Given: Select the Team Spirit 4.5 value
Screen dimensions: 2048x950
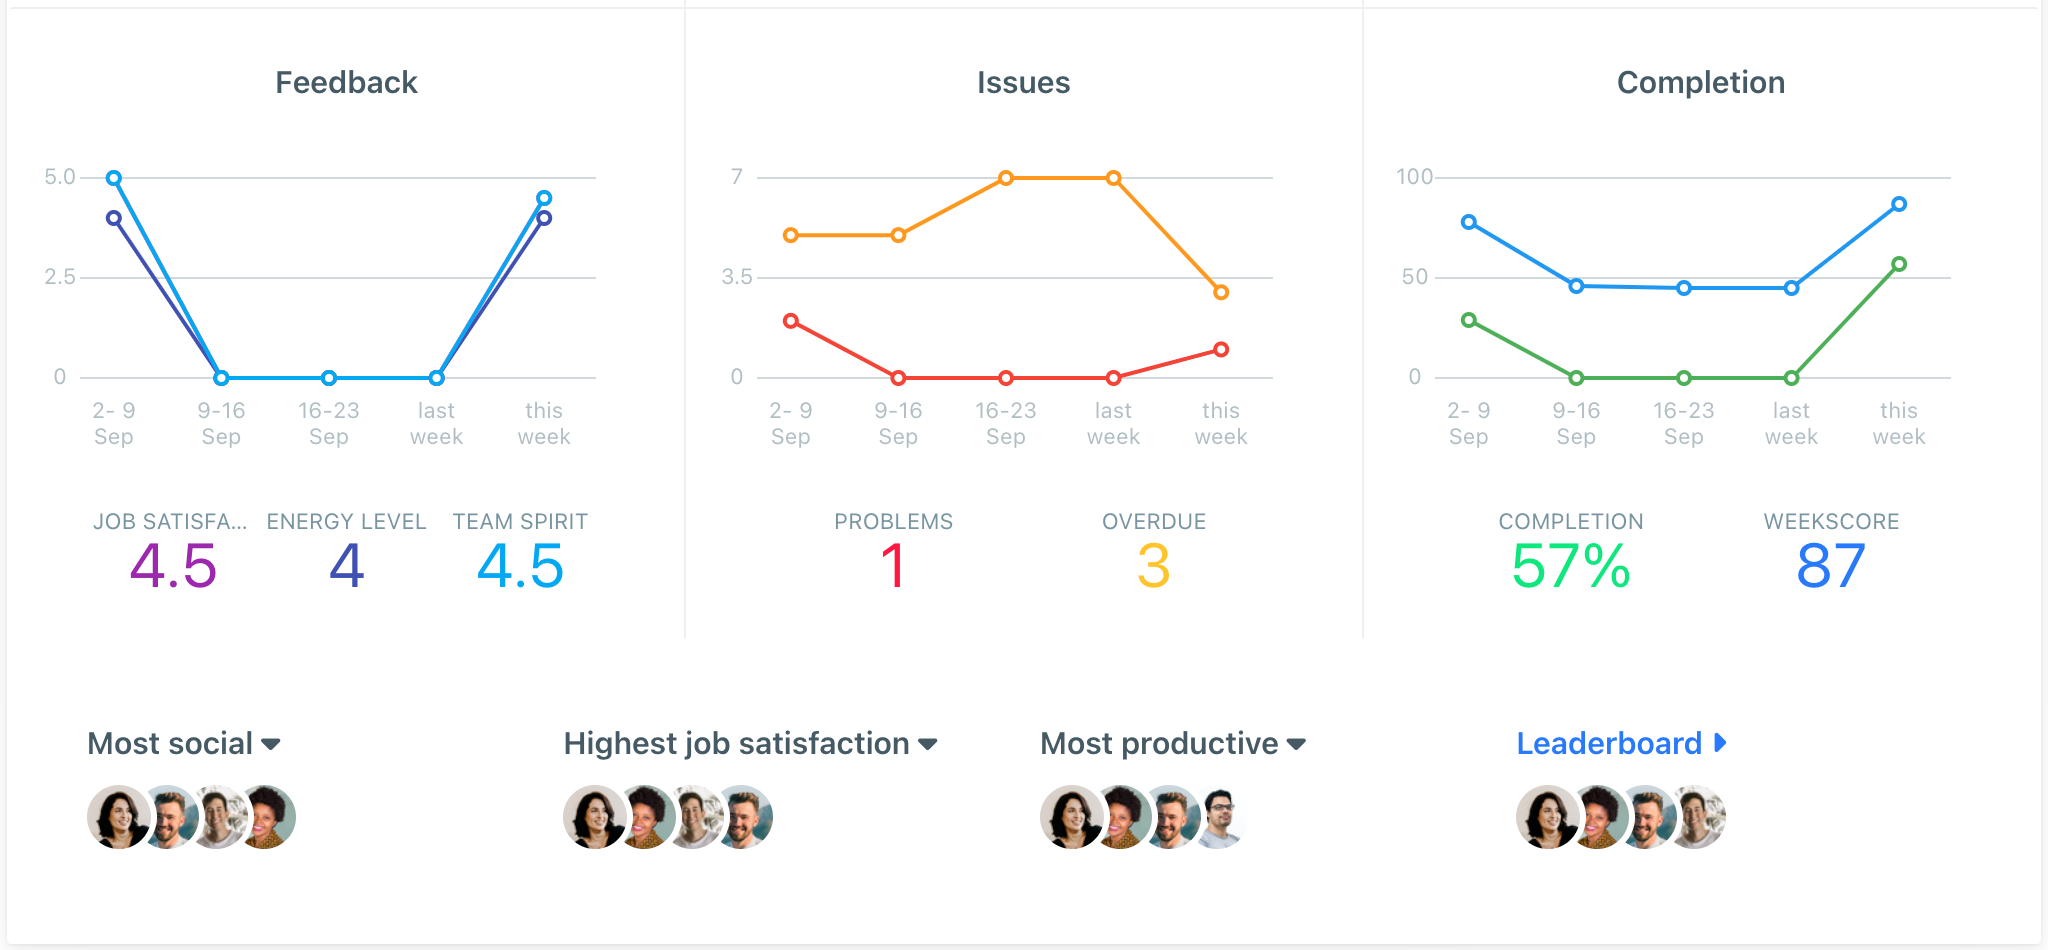Looking at the screenshot, I should coord(520,566).
